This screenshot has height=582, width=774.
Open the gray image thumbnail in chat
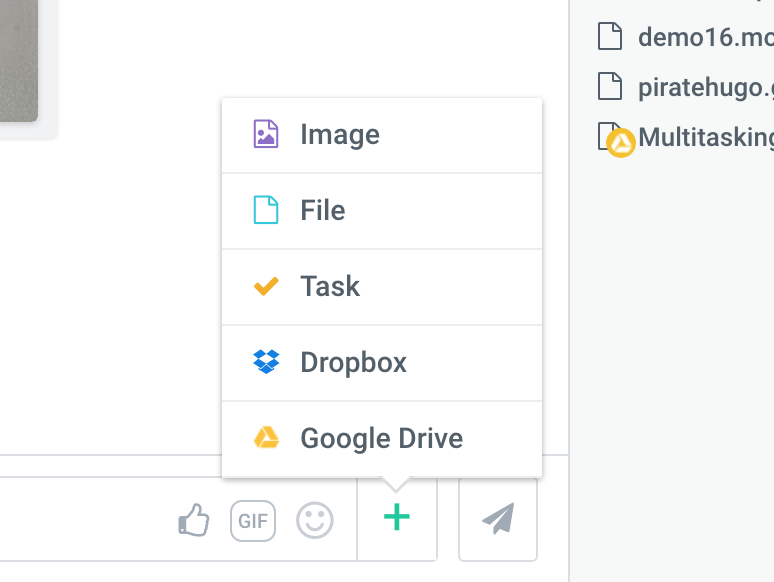coord(19,60)
